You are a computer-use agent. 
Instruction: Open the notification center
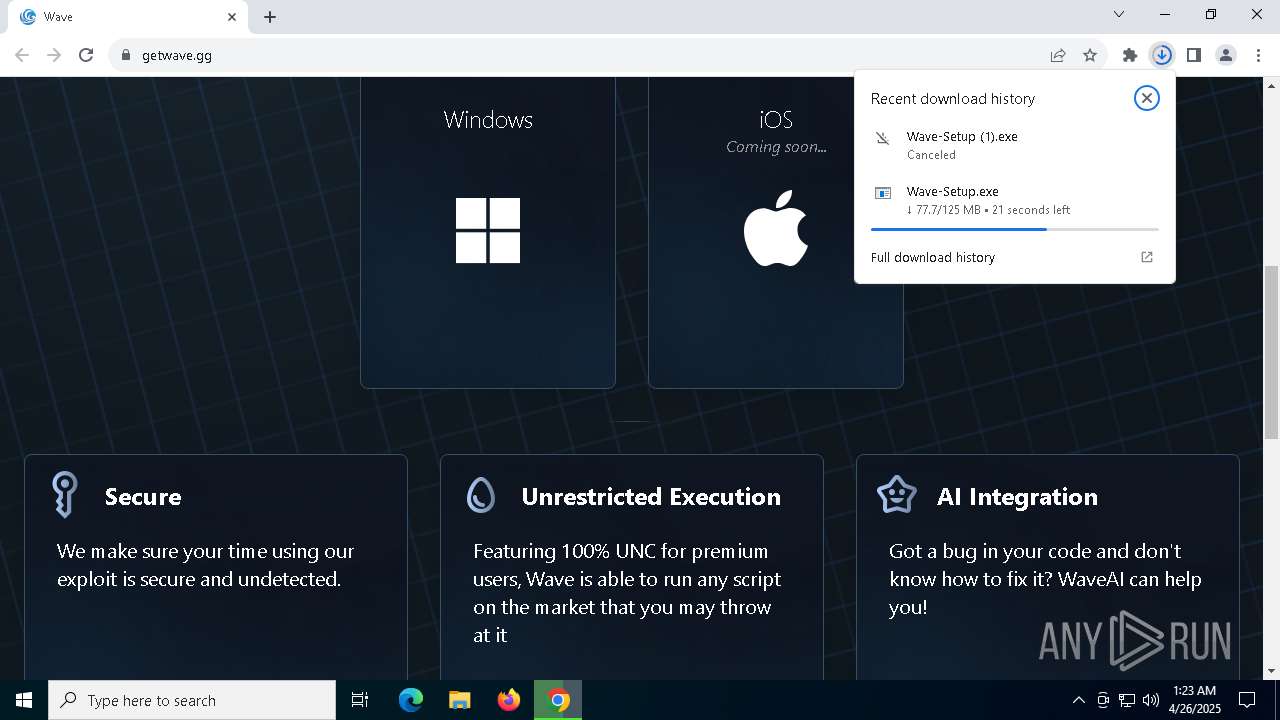click(1247, 700)
